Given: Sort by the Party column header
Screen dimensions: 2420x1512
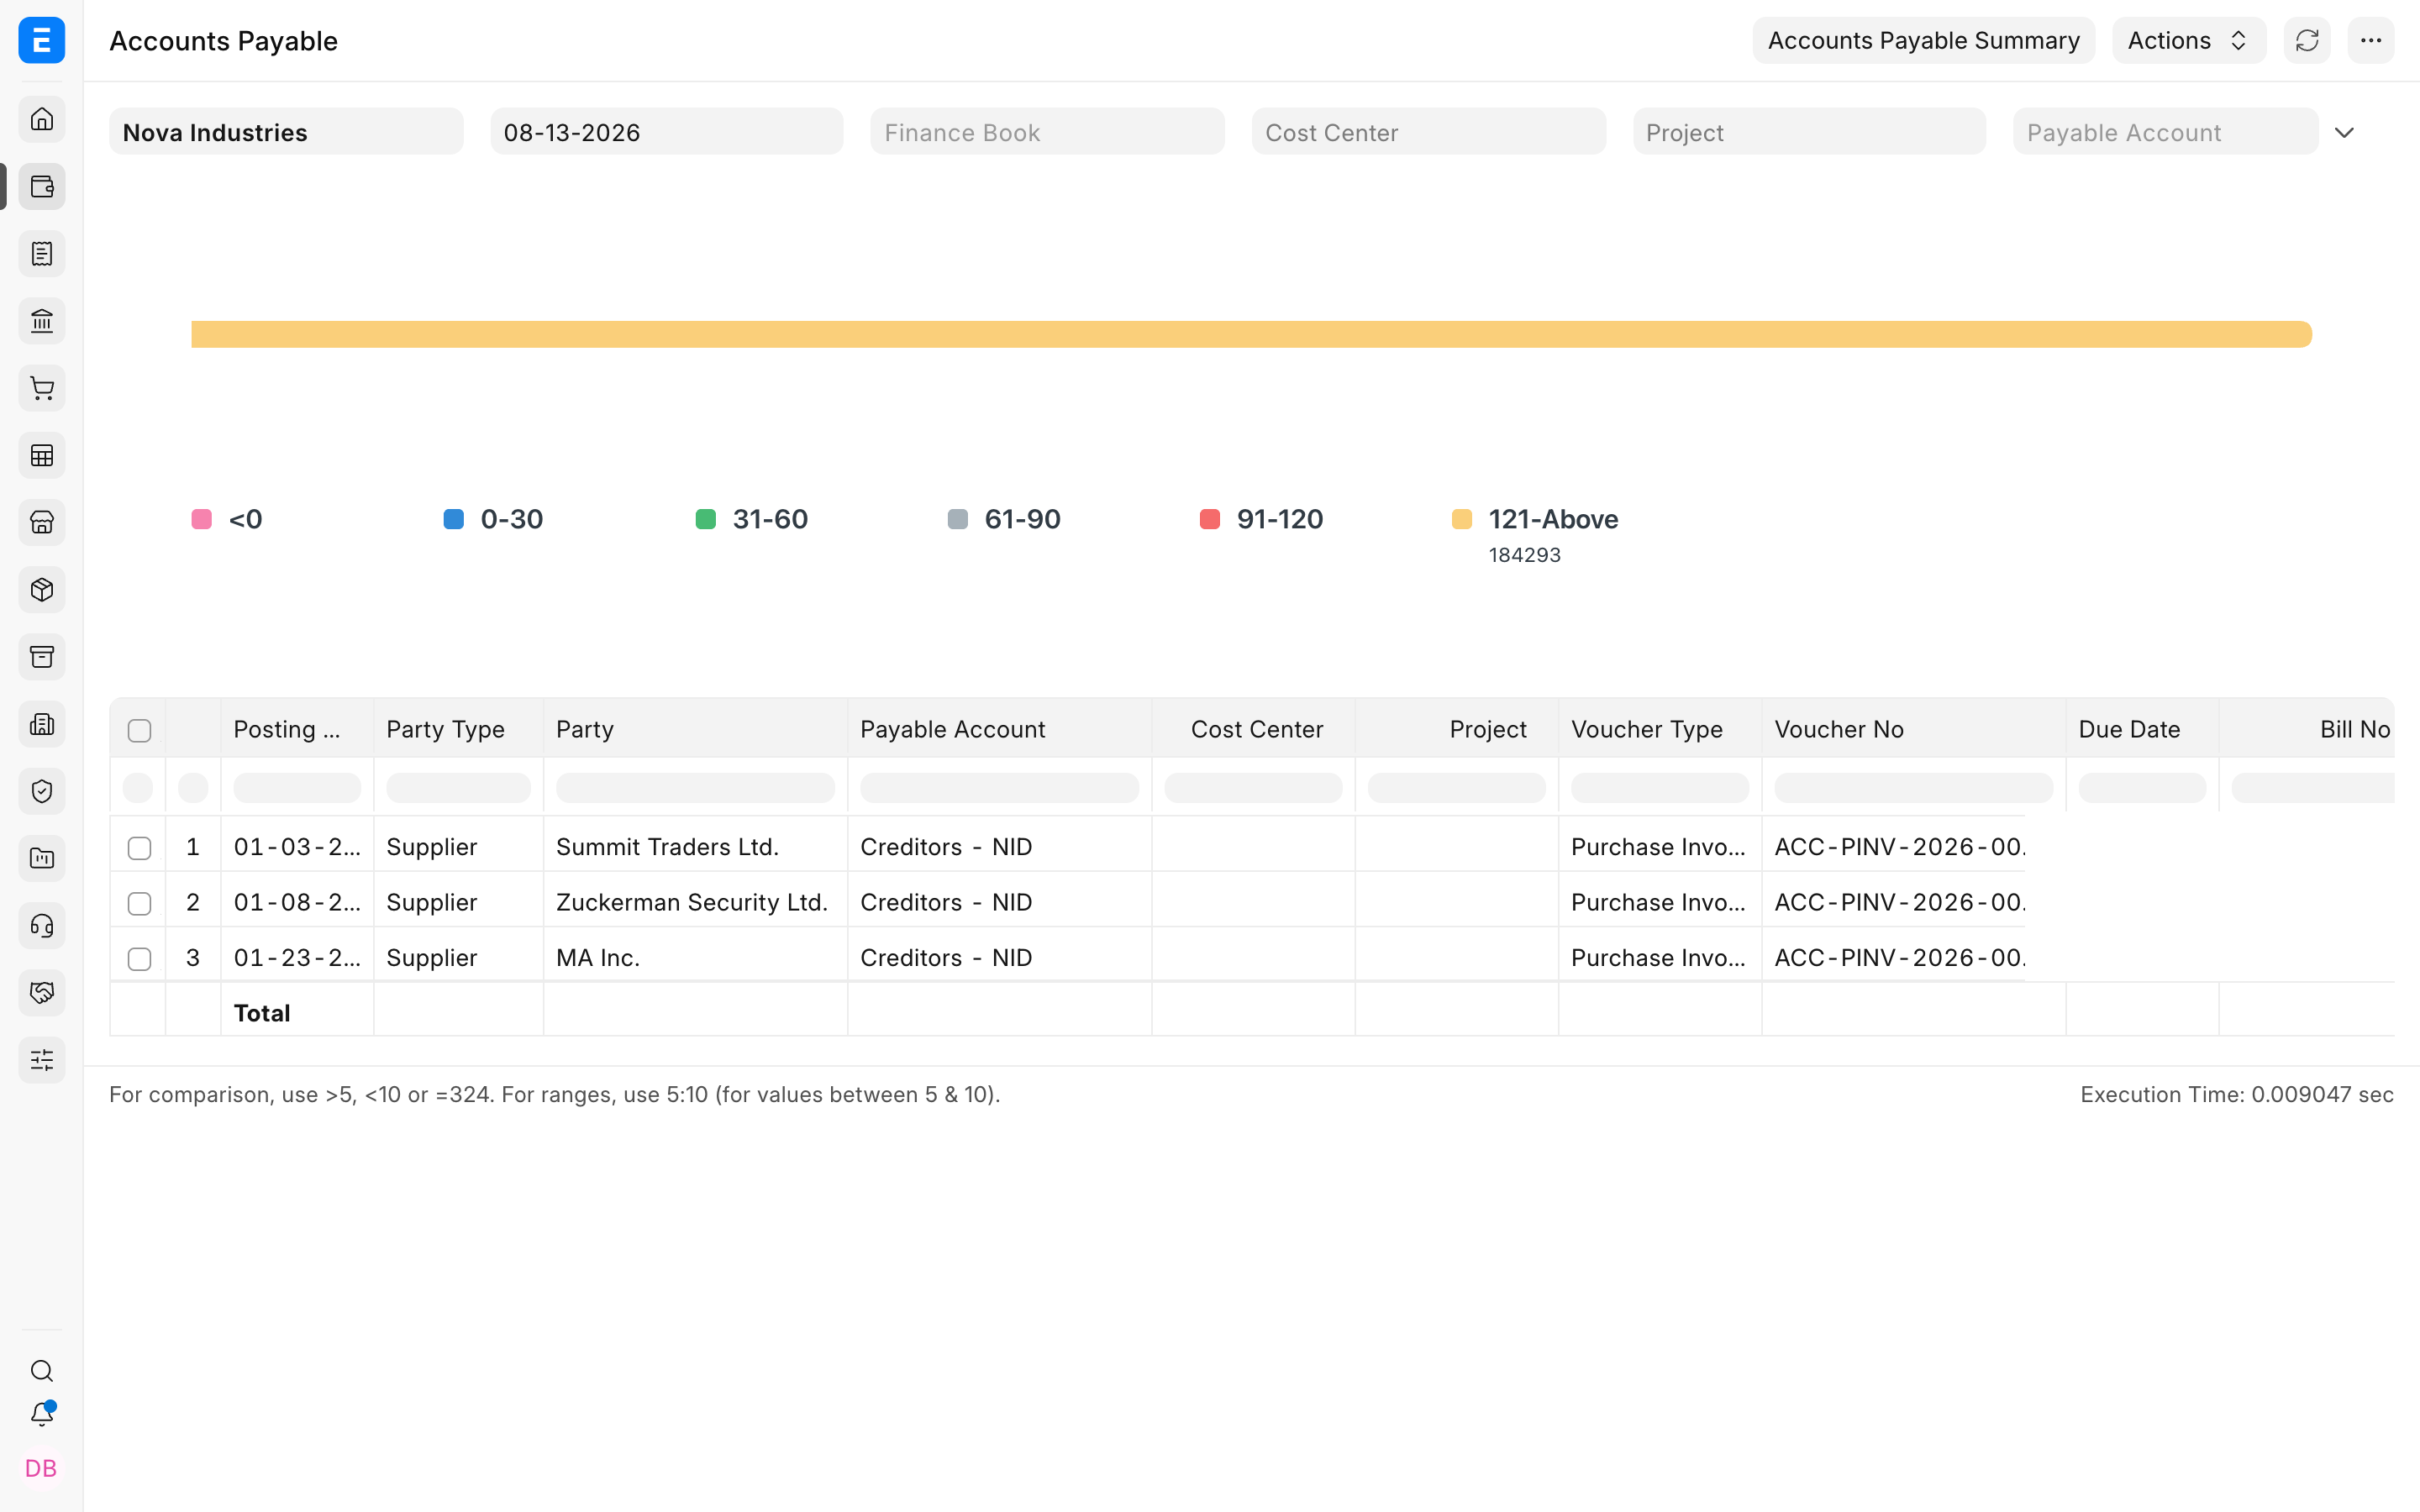Looking at the screenshot, I should tap(695, 729).
